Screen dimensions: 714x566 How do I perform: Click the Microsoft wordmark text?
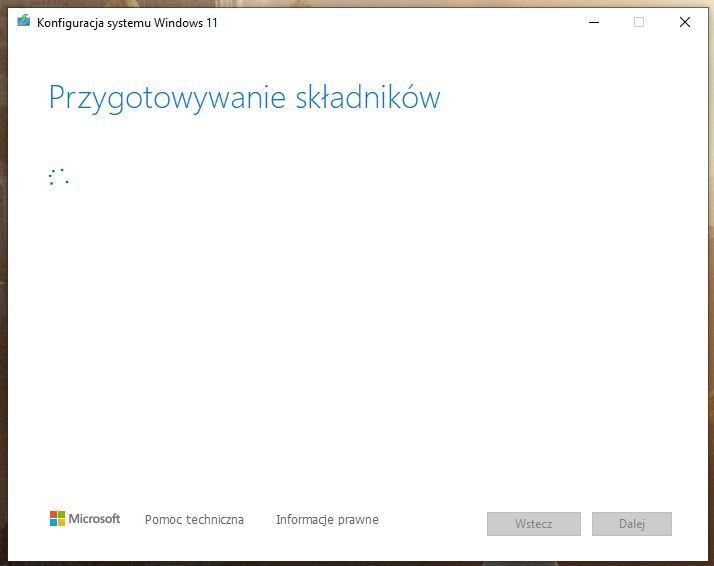[x=94, y=519]
